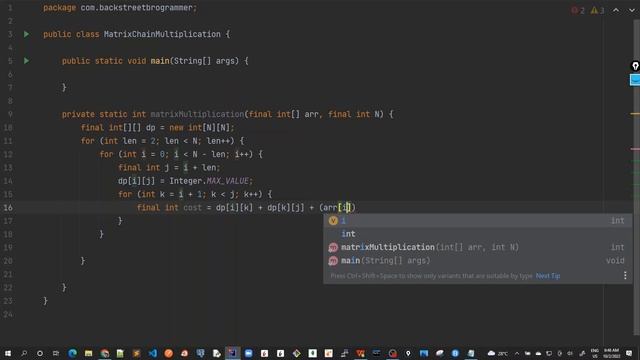Viewport: 640px width, 360px height.
Task: Open Cortana circle on taskbar
Action: (x=40, y=353)
